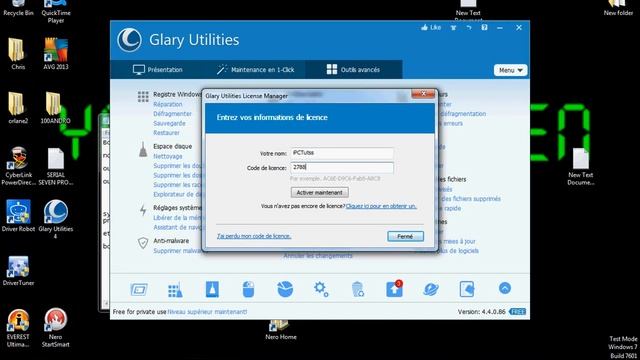The height and width of the screenshot is (360, 640).
Task: Click the Glary Utilities moon logo
Action: 130,40
